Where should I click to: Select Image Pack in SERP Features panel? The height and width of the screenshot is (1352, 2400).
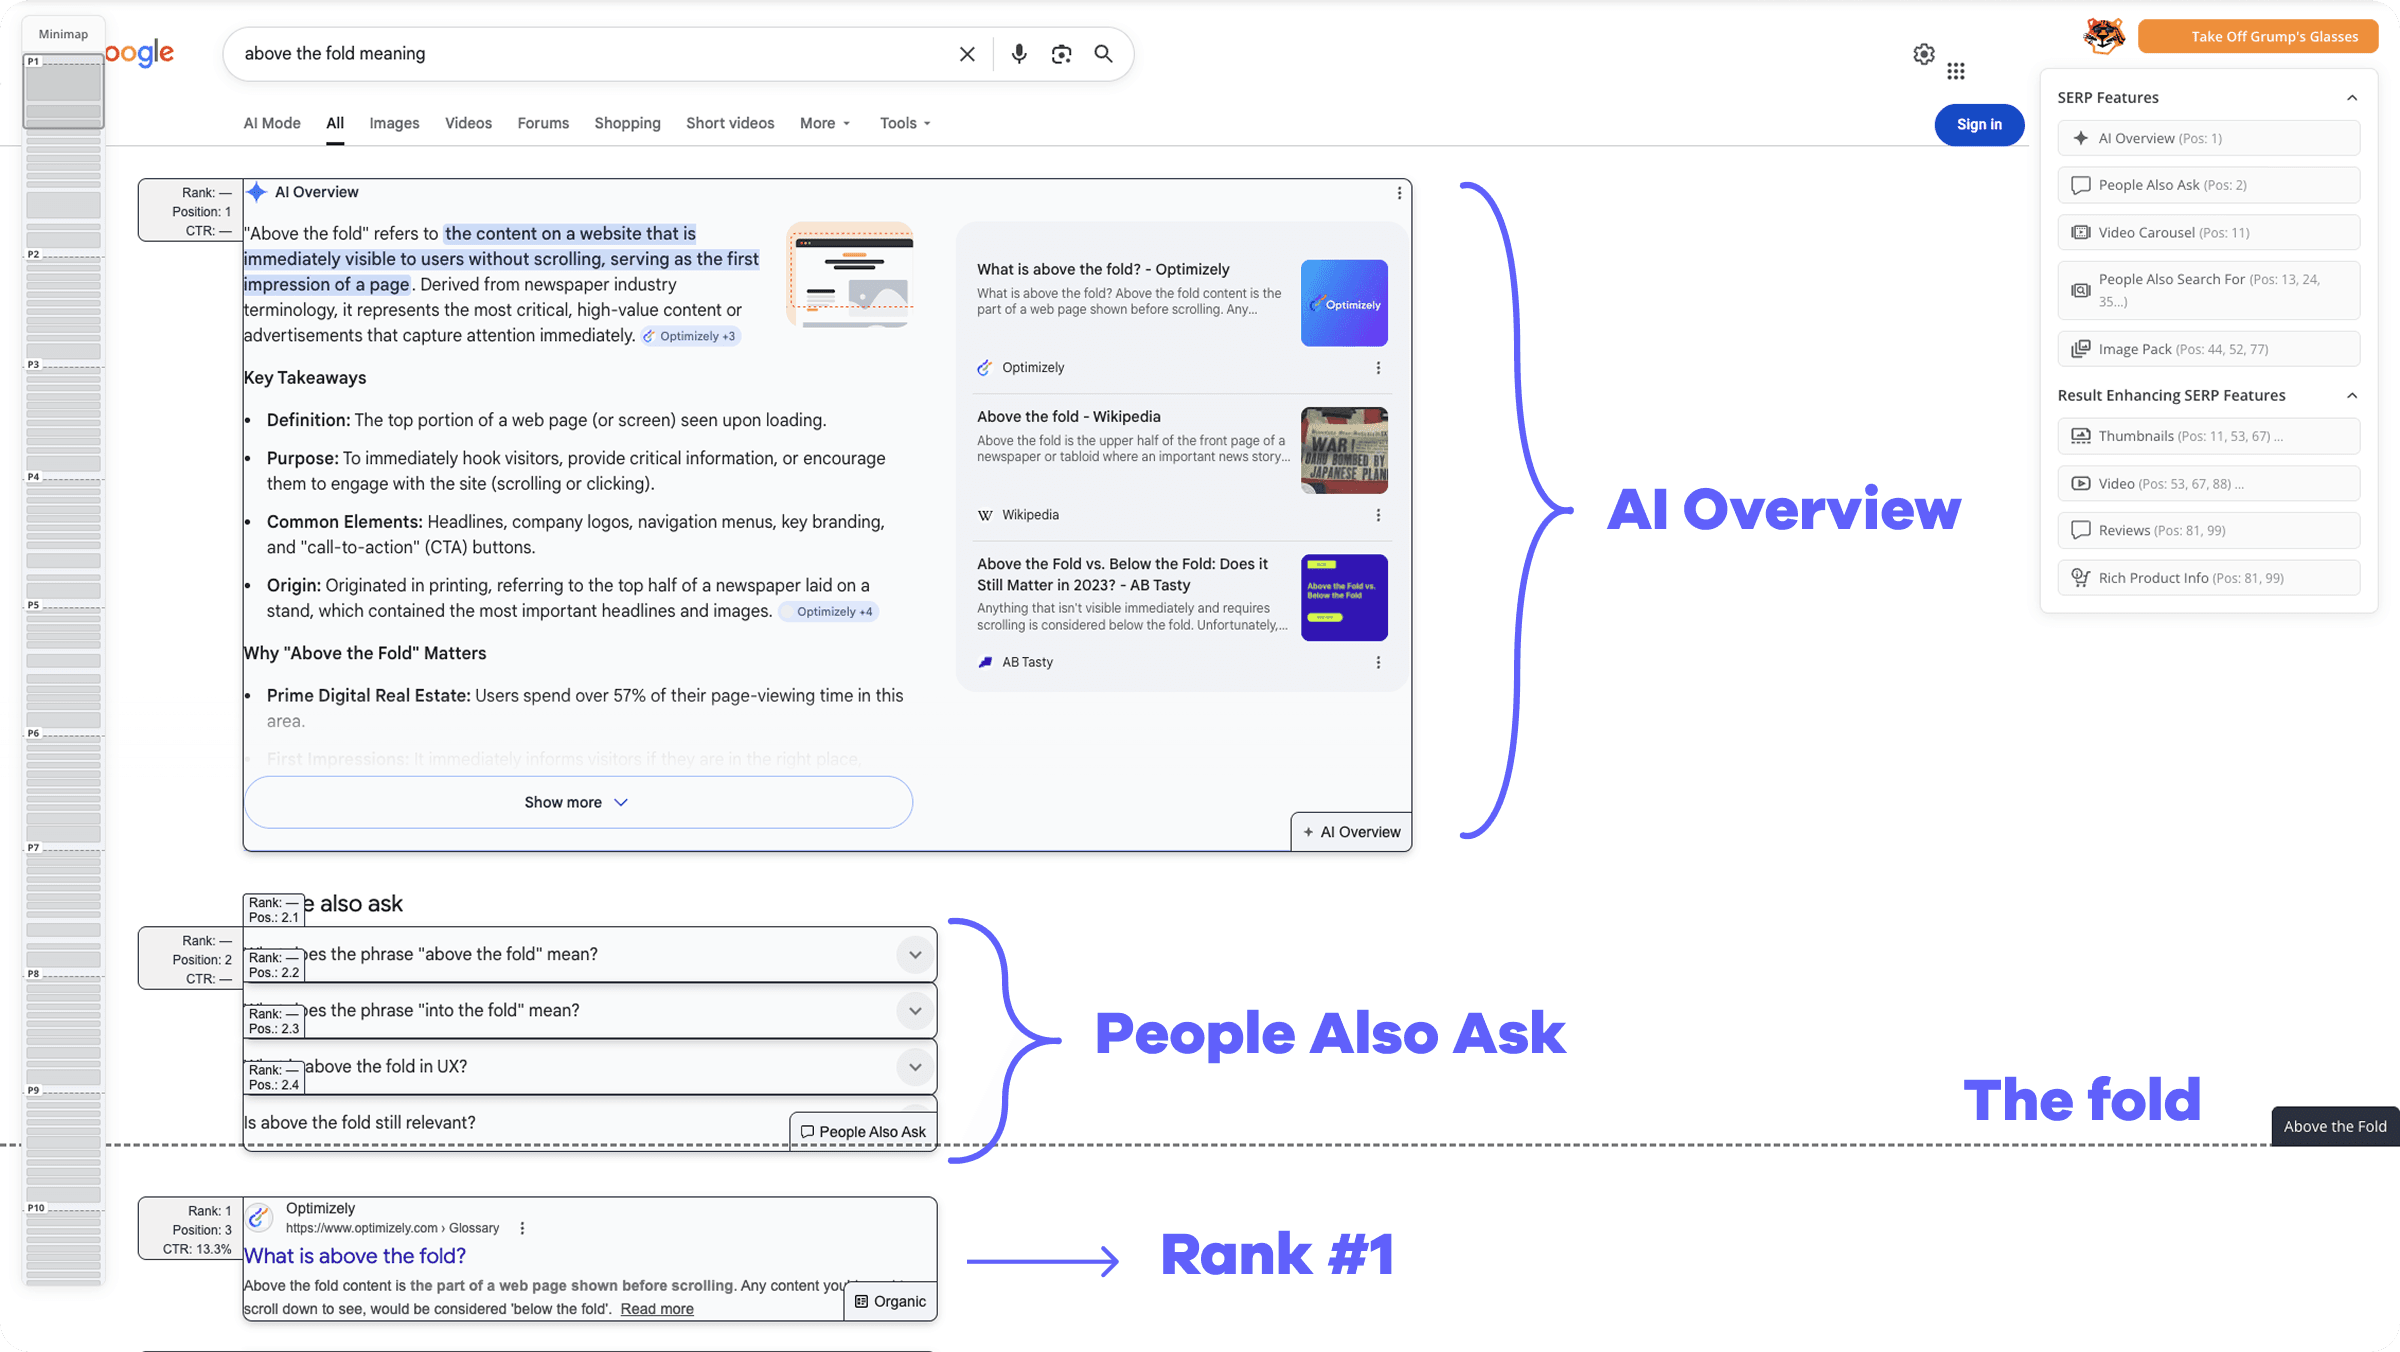point(2208,349)
